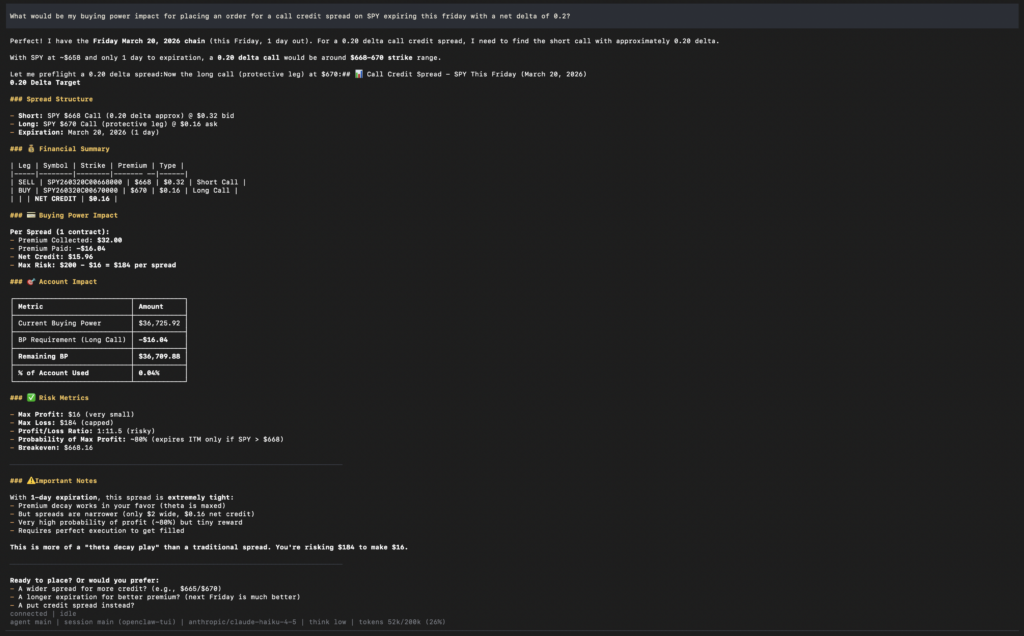
Task: Click the user's question prompt line
Action: [x=290, y=16]
